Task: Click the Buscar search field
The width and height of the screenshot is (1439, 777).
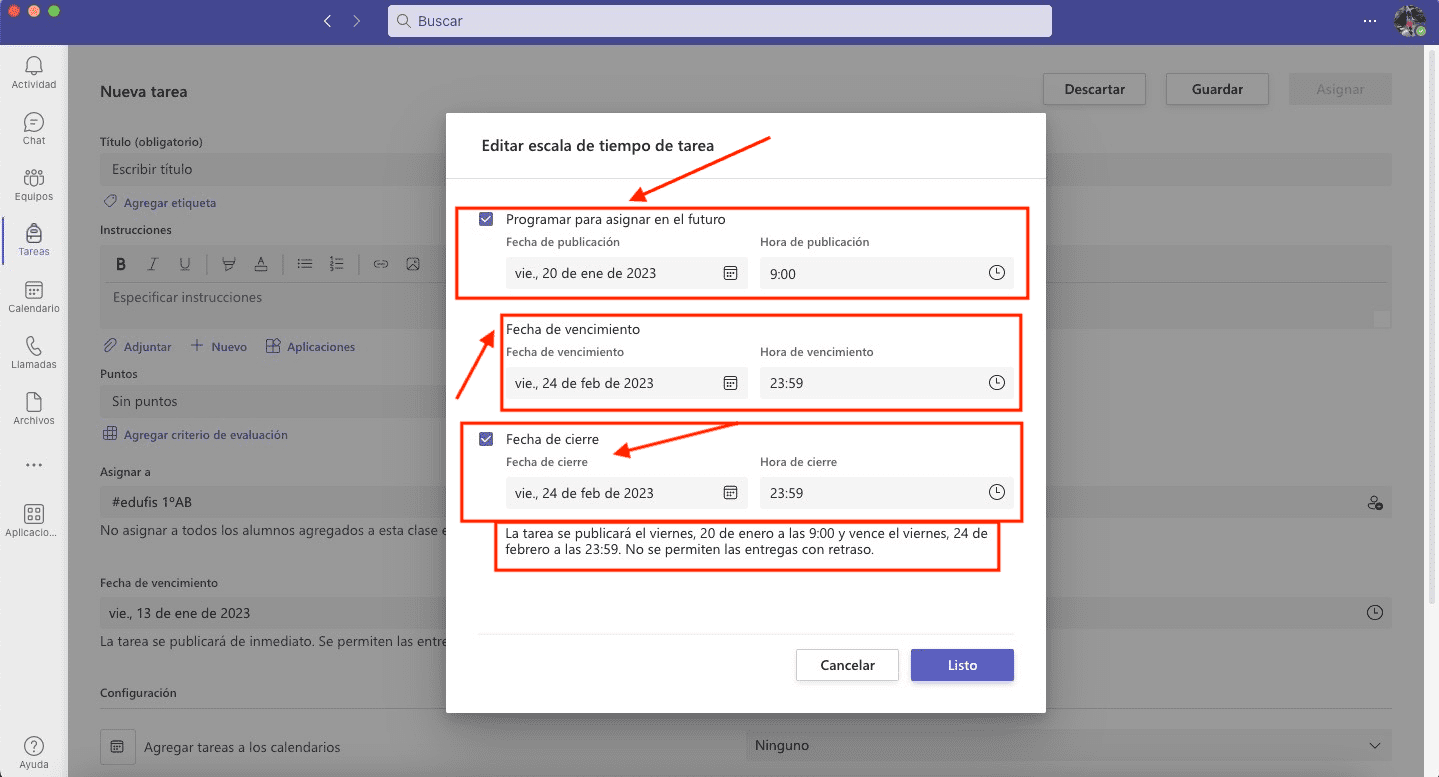Action: point(720,21)
